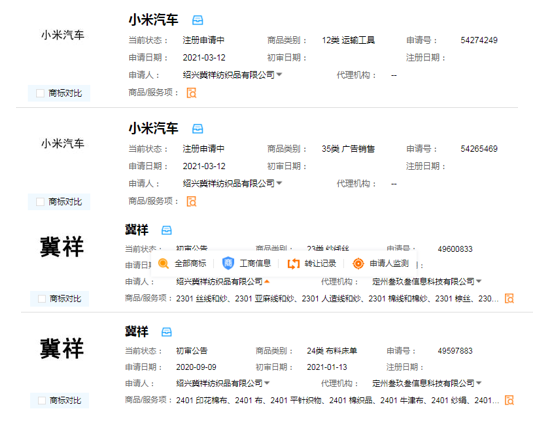Screen dimensions: 545x437
Task: Expand applicant dropdown for application 54265469
Action: (x=279, y=183)
